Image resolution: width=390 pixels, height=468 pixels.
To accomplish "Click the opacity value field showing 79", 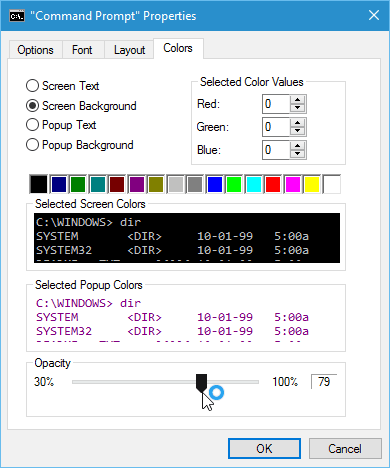I will coord(324,382).
